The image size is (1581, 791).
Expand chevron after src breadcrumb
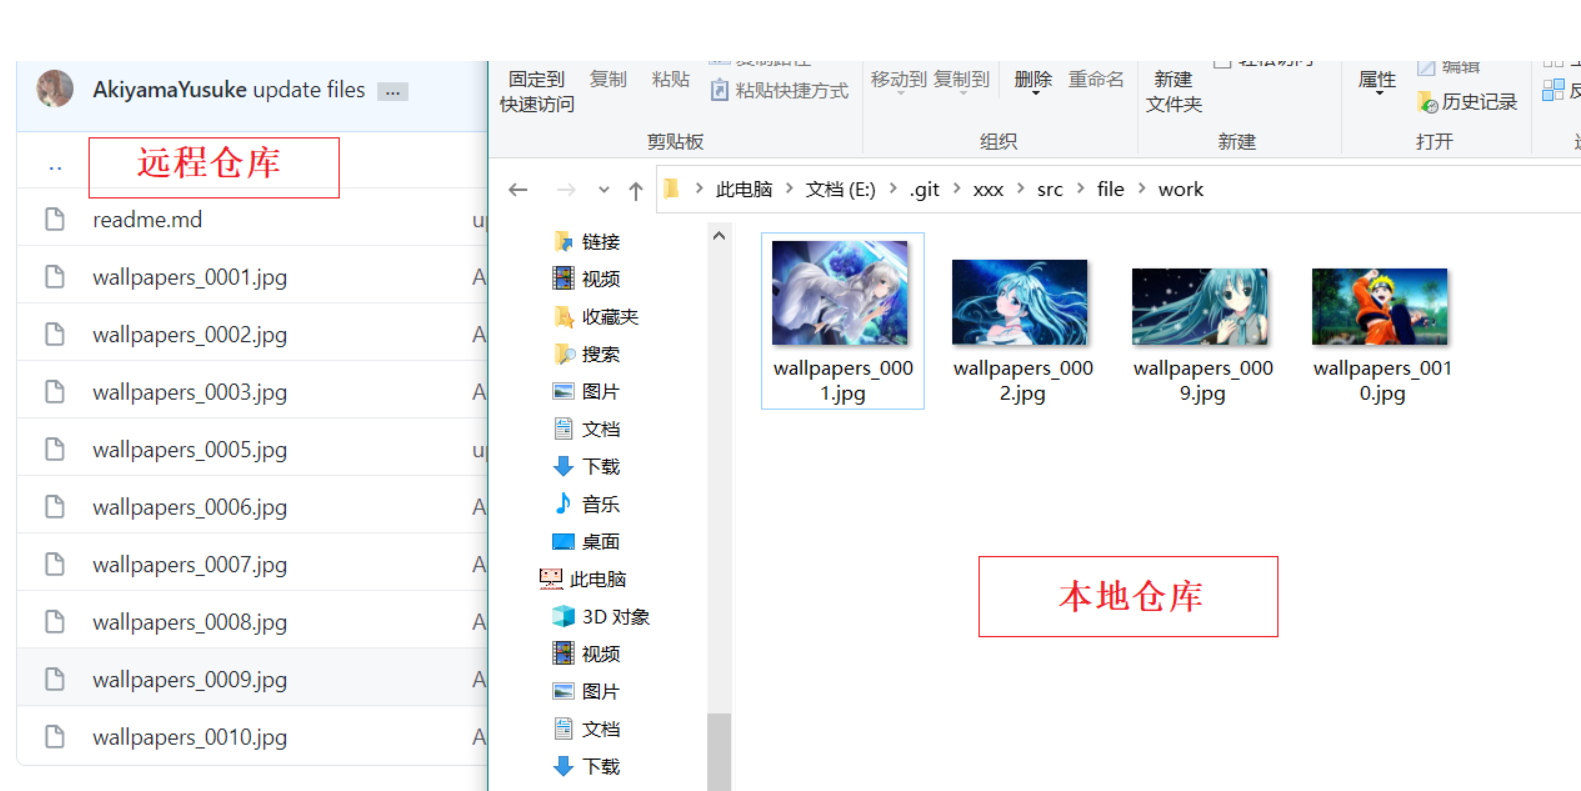coord(1080,188)
